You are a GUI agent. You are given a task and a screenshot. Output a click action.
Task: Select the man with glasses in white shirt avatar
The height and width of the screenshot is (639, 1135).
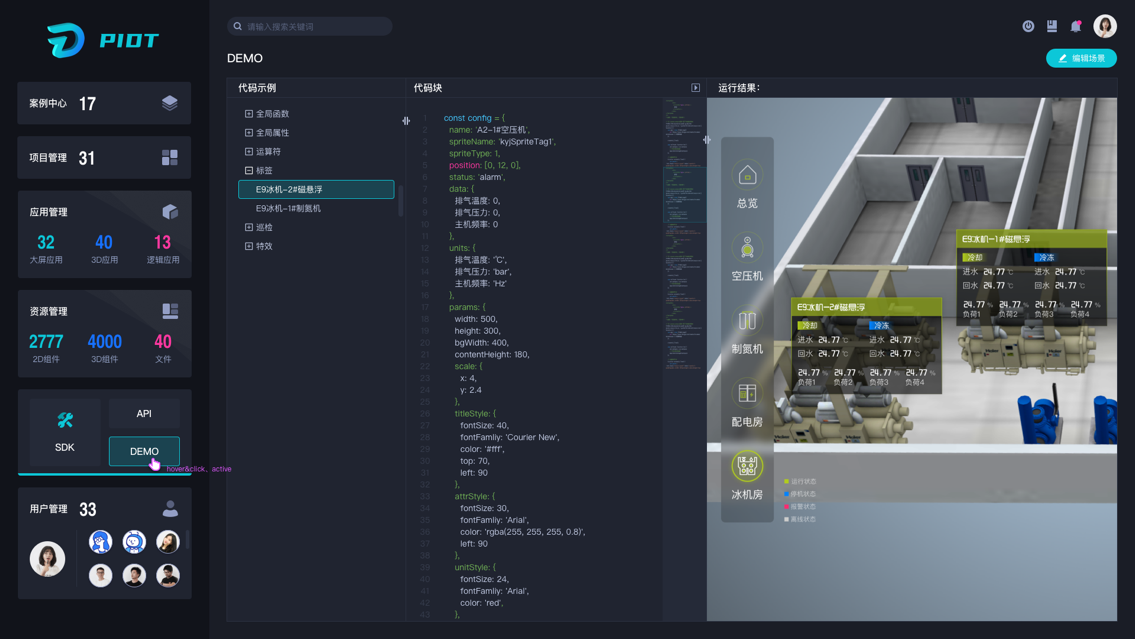[x=101, y=575]
